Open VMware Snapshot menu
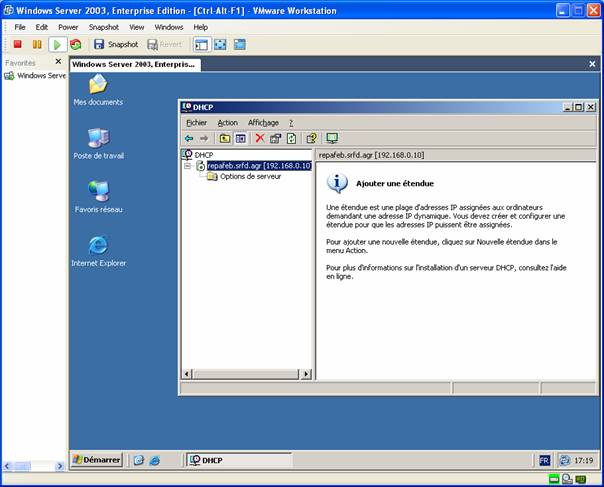 [104, 27]
